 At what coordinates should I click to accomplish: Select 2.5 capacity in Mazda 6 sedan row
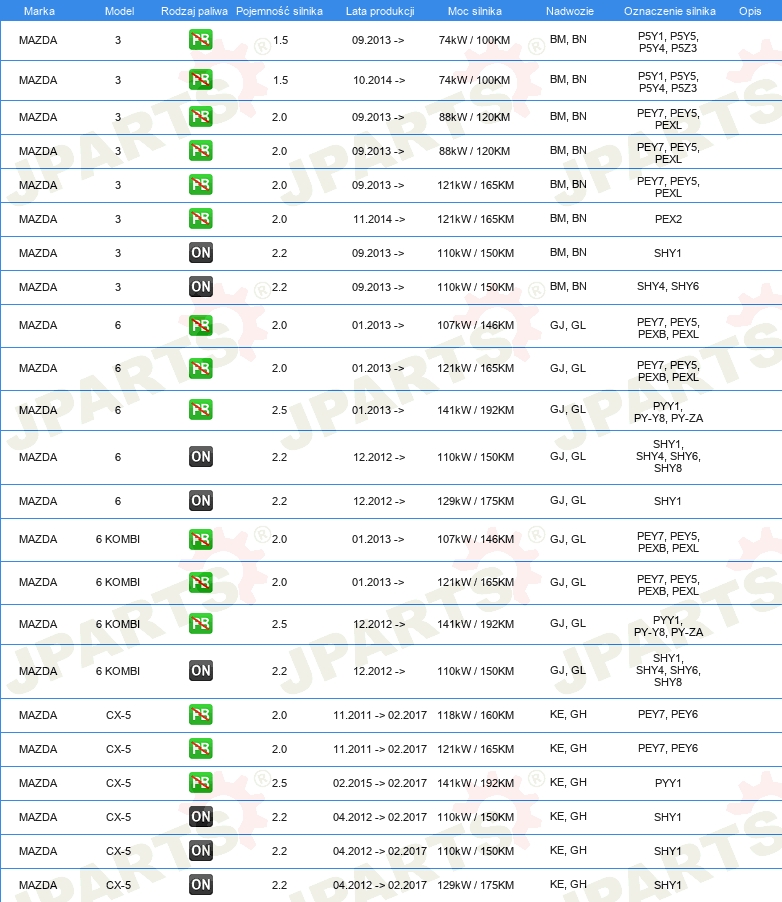coord(280,410)
